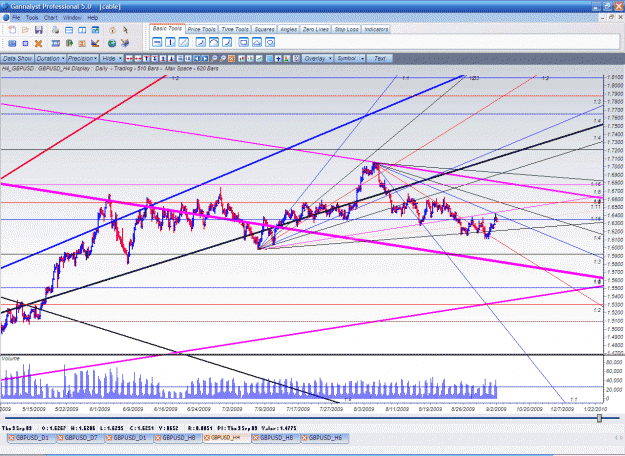Click the Open folder icon

tap(25, 30)
